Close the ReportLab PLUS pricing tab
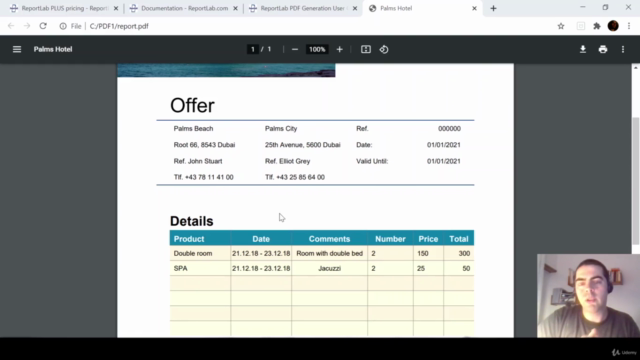The height and width of the screenshot is (360, 640). coord(116,8)
